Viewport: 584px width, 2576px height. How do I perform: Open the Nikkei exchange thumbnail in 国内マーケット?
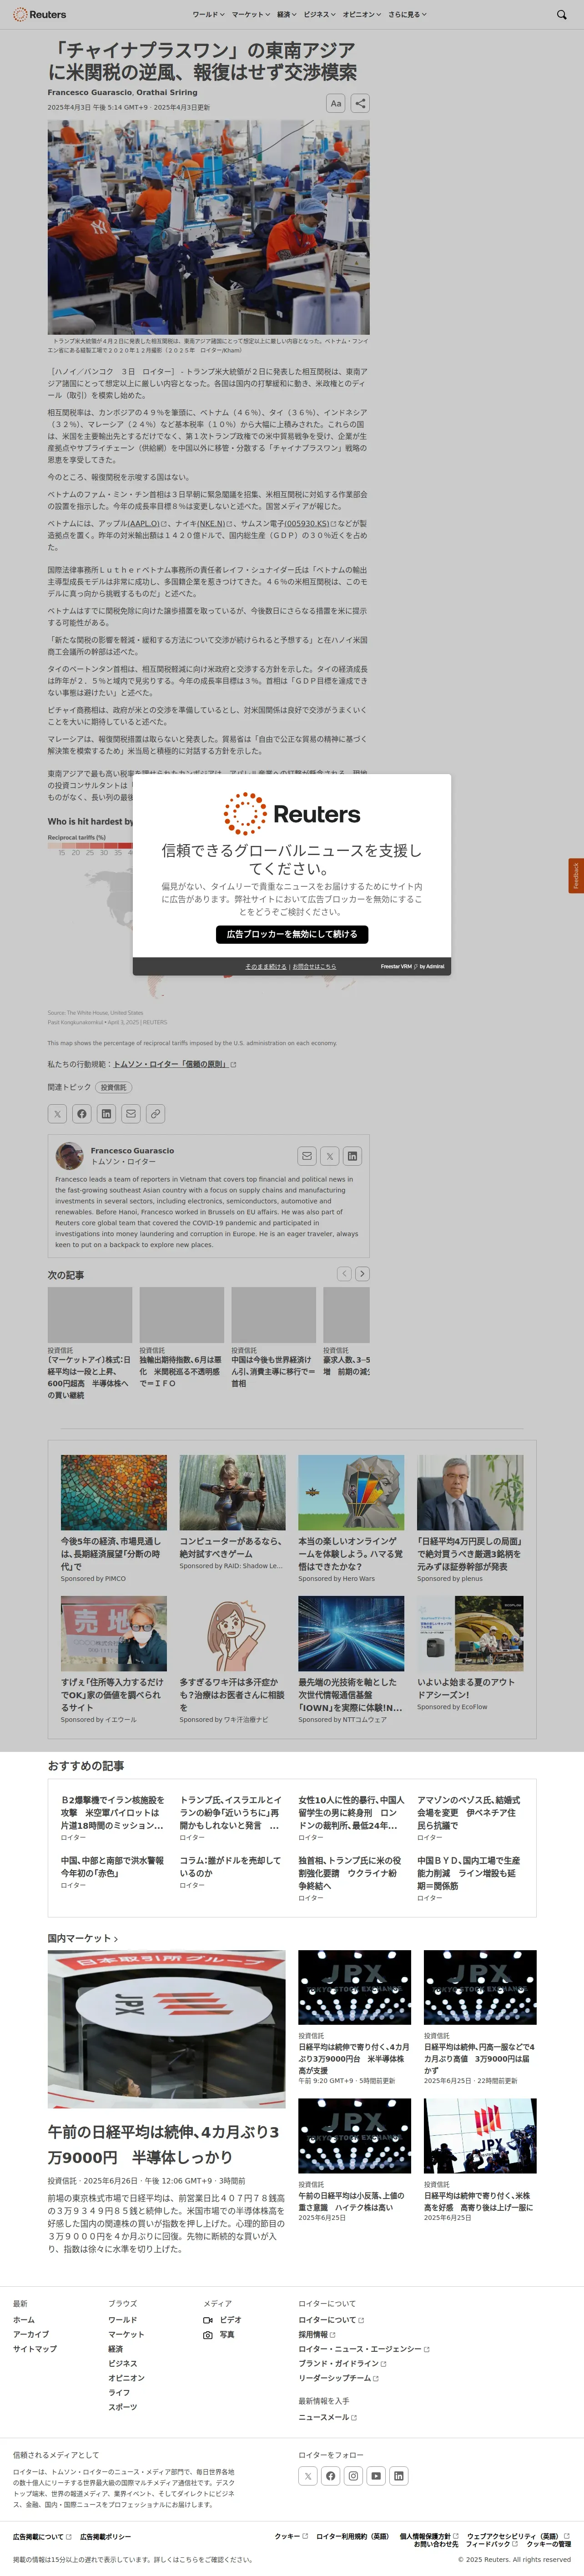(167, 2029)
